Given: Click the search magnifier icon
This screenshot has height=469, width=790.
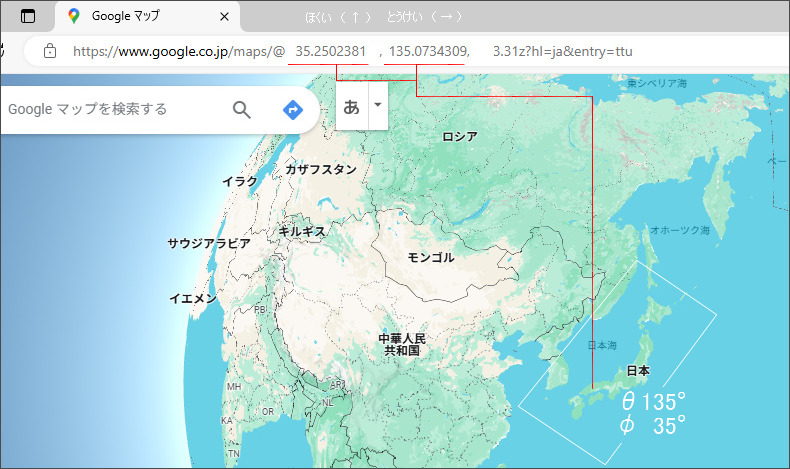Looking at the screenshot, I should (241, 109).
